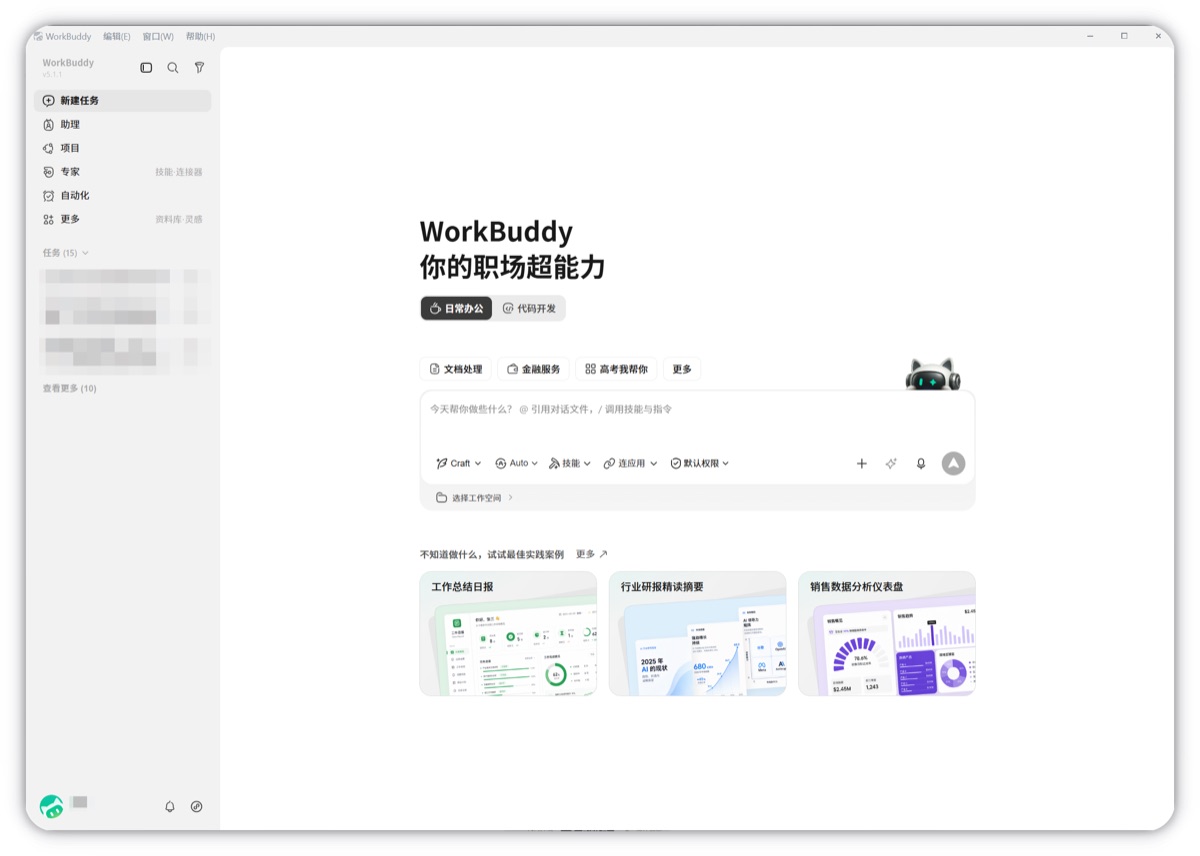Open notifications bell icon

(x=170, y=807)
